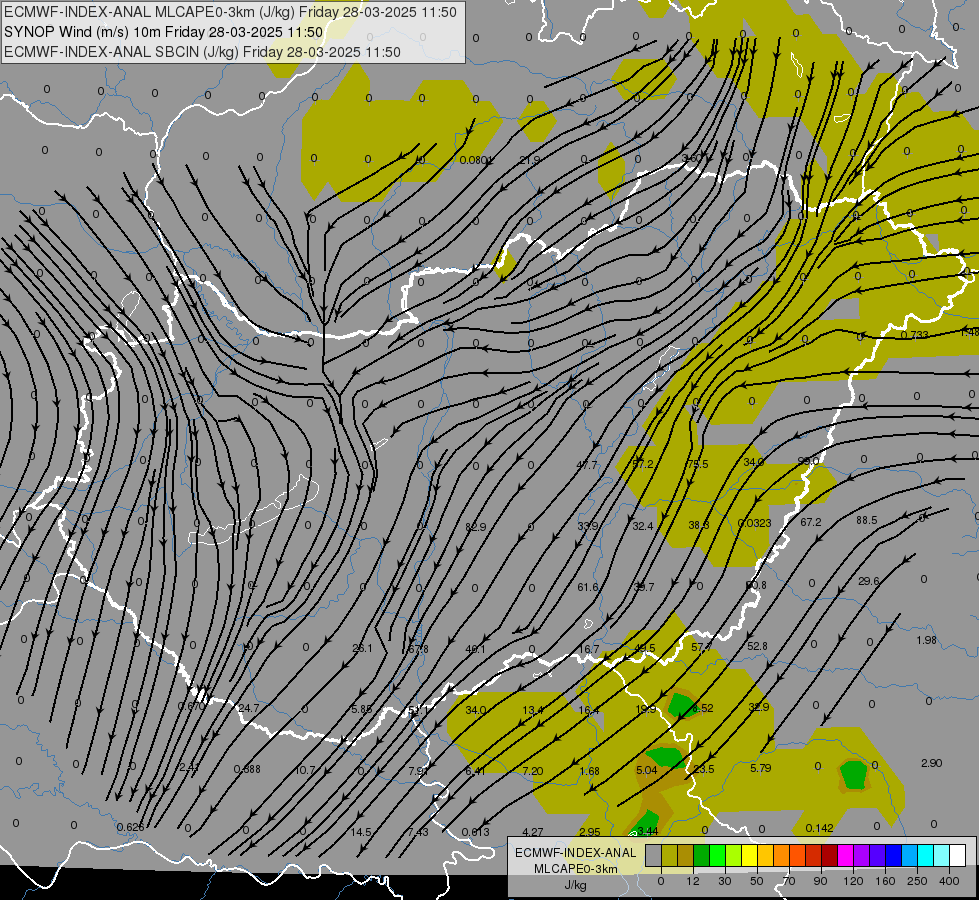Click the grid value 0.888 on the map
This screenshot has height=900, width=979.
pos(247,769)
